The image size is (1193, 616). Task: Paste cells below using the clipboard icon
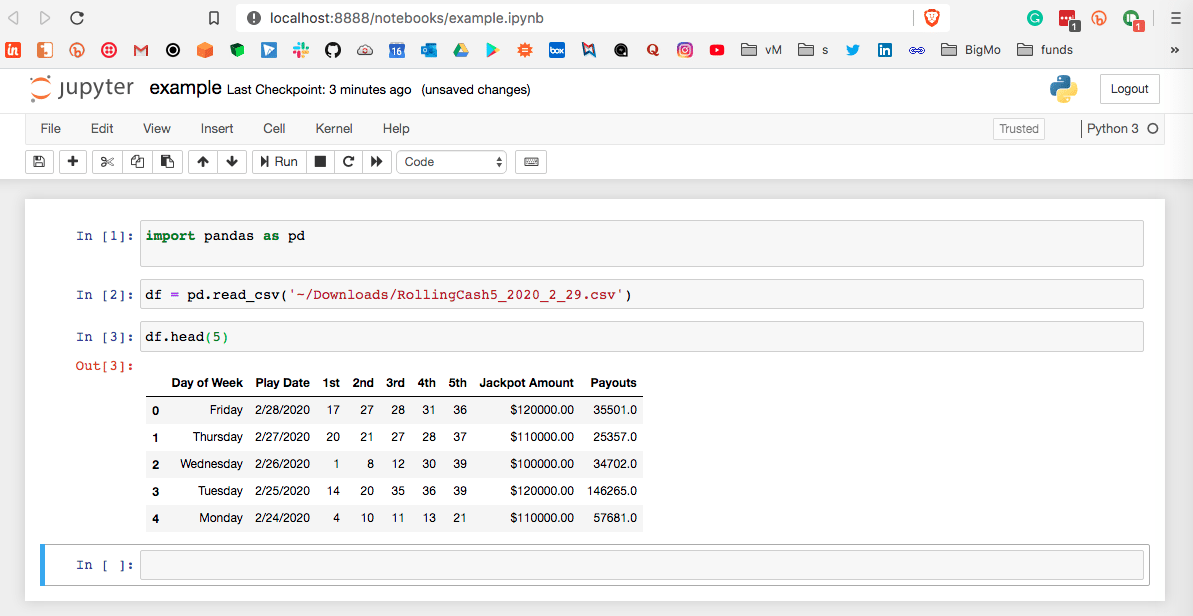click(167, 162)
